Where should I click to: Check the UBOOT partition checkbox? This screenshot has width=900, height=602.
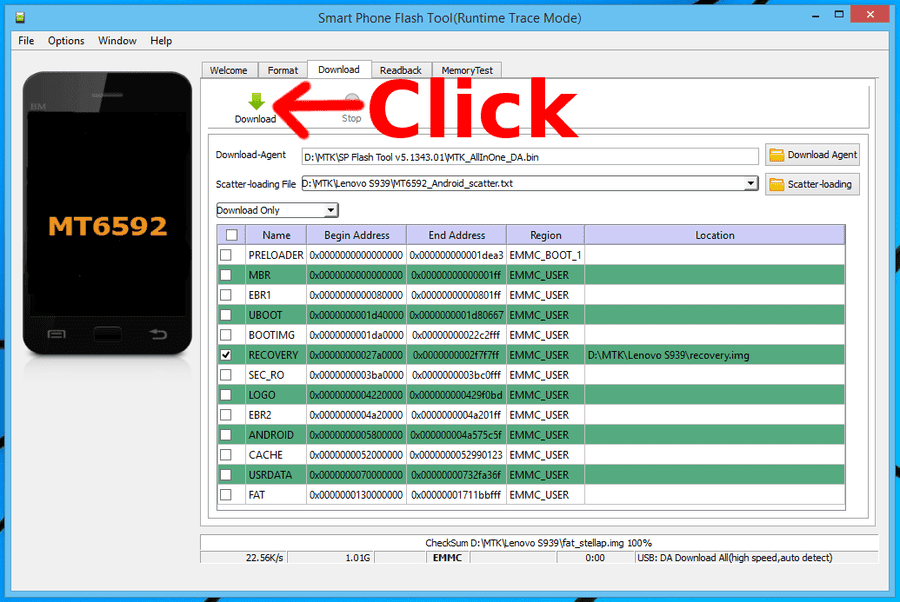(x=226, y=315)
